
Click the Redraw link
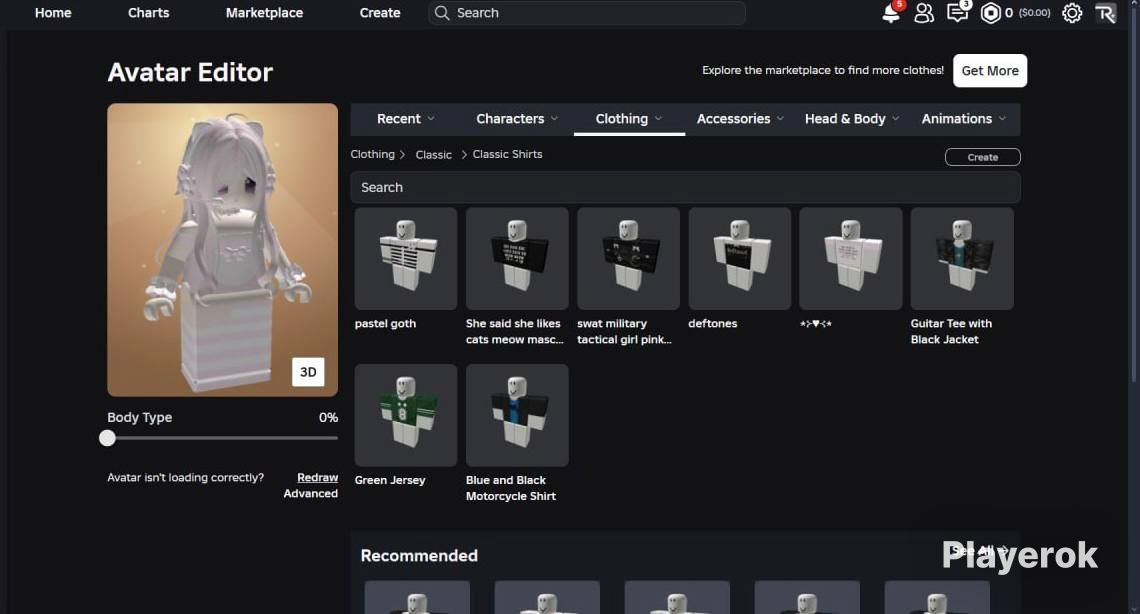point(318,477)
